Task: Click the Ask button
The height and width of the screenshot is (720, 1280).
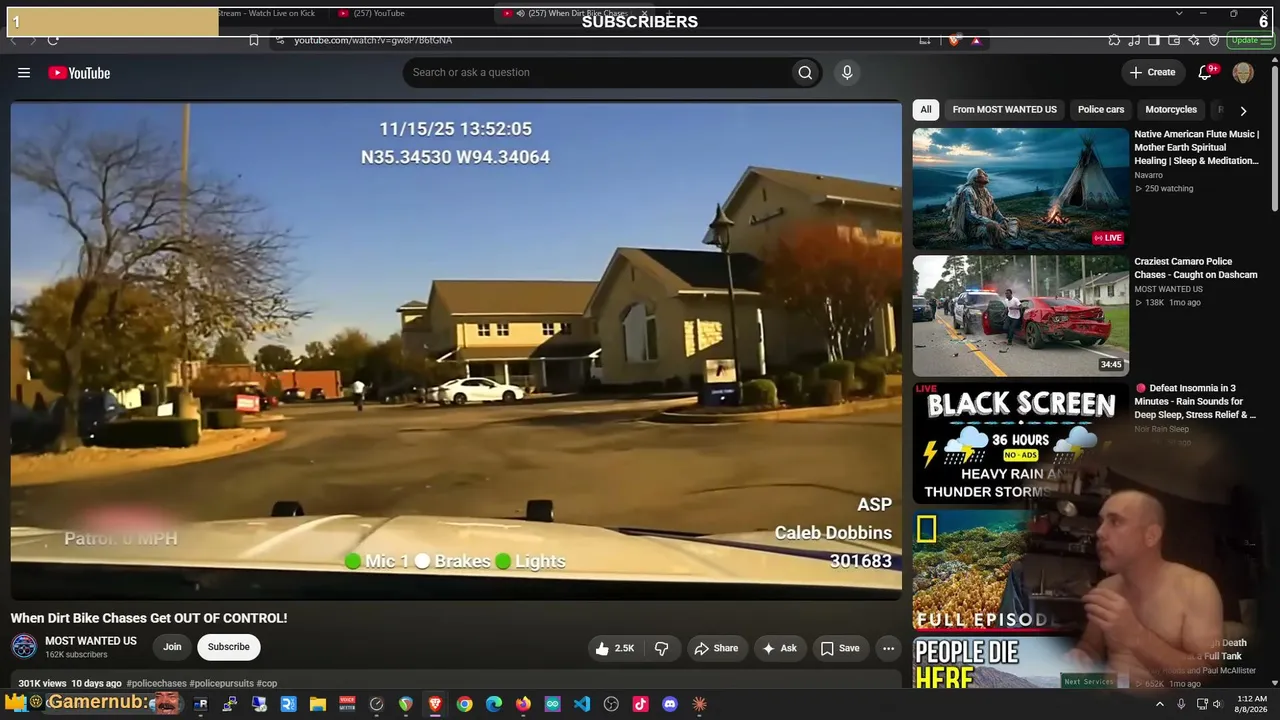Action: point(779,648)
